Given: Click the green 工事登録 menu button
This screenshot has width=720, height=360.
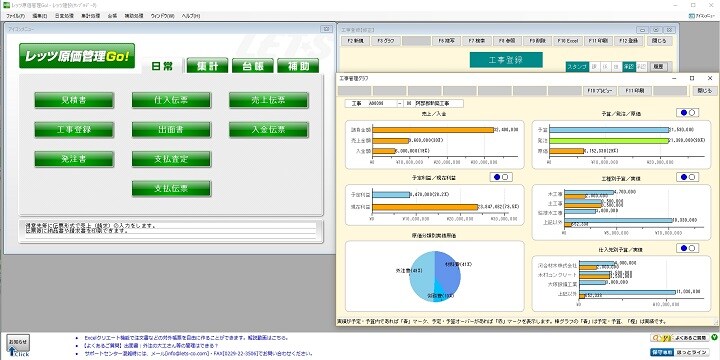Looking at the screenshot, I should tap(73, 129).
